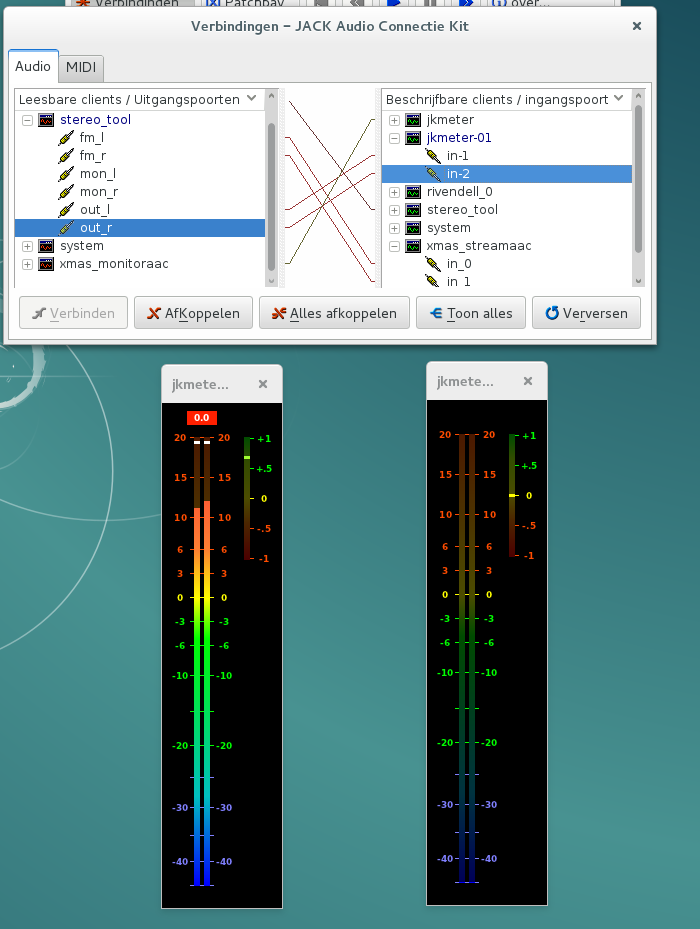Expand the system output client tree
This screenshot has width=700, height=929.
(x=27, y=246)
